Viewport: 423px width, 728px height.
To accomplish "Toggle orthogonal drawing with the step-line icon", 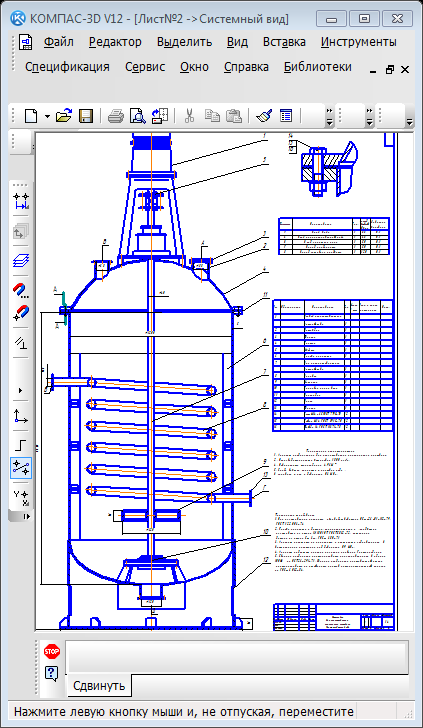I will click(21, 445).
